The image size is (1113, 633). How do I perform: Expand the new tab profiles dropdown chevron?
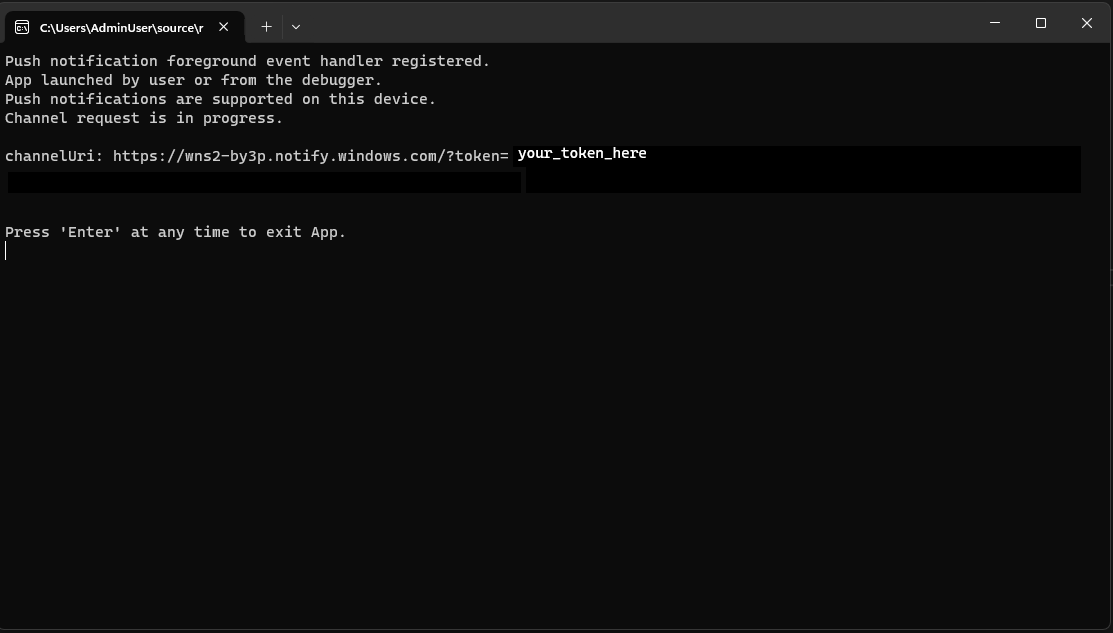point(296,27)
